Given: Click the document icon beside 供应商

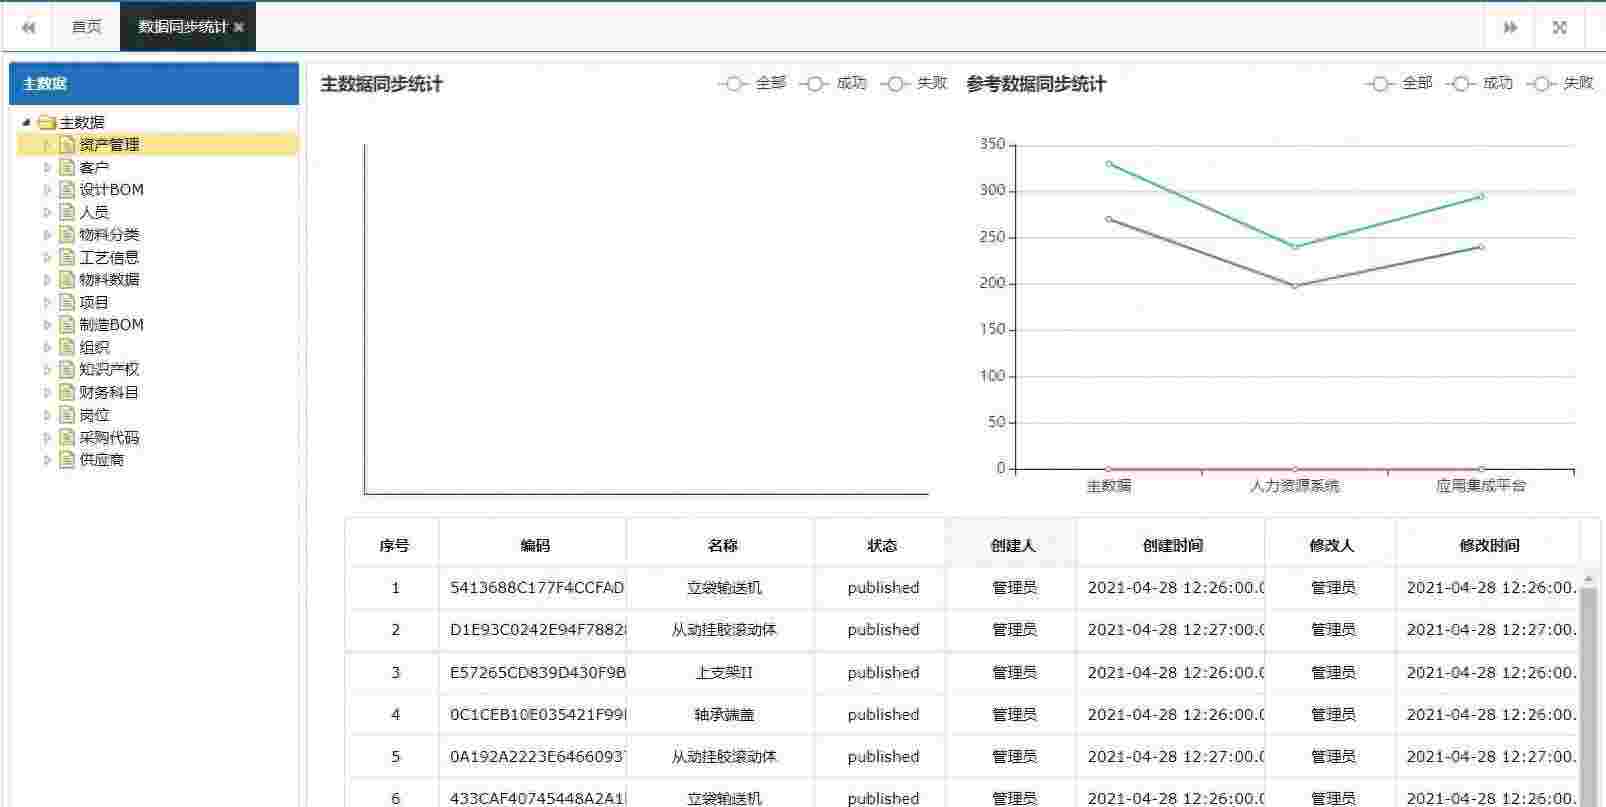Looking at the screenshot, I should [67, 460].
